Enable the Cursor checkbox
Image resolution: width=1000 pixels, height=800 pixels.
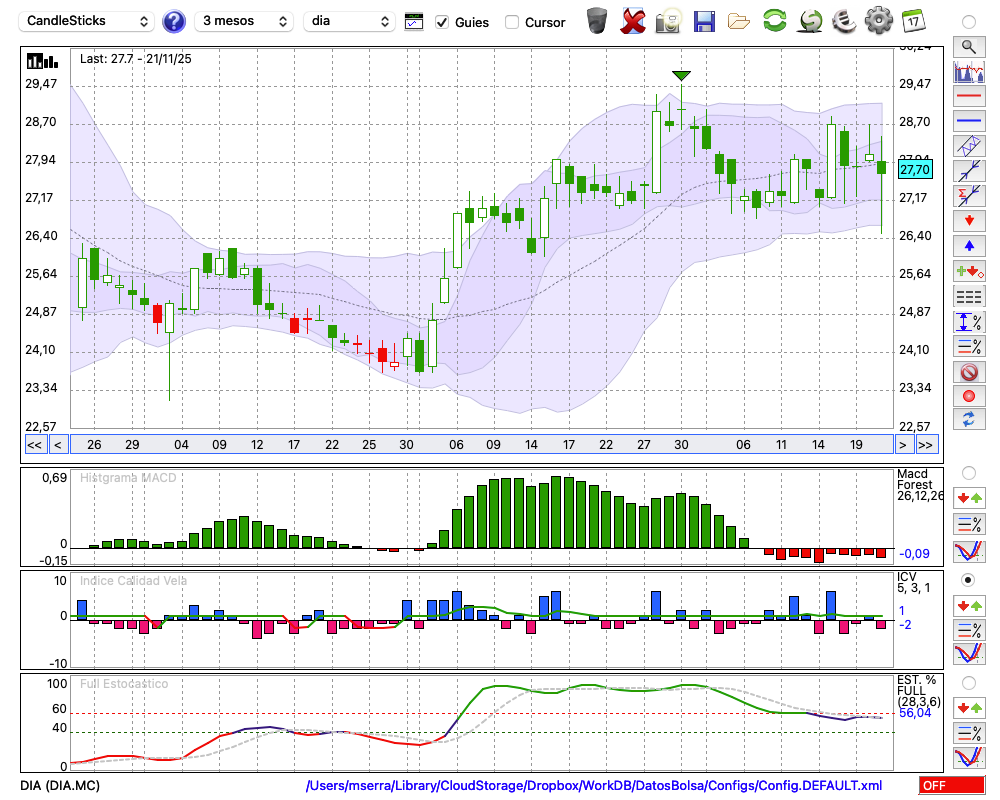click(x=512, y=22)
